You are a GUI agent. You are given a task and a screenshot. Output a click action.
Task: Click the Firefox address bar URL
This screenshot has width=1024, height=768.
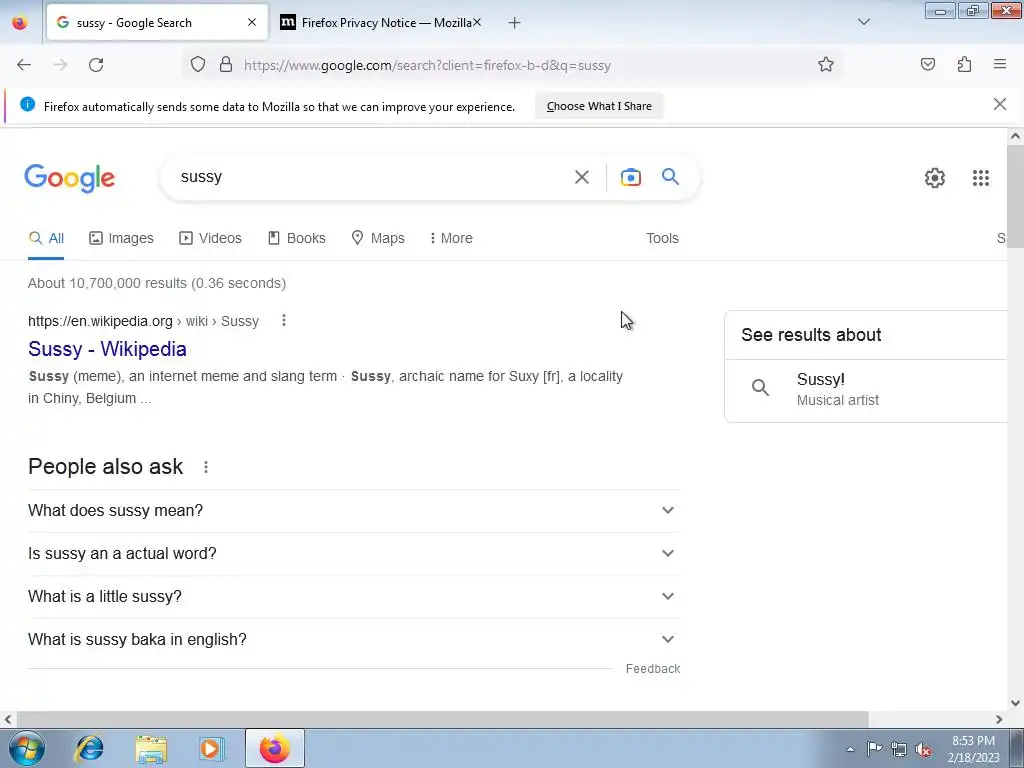(427, 65)
